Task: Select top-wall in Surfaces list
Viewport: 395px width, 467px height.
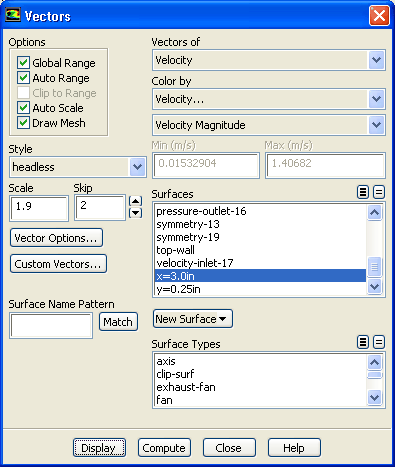Action: point(260,250)
